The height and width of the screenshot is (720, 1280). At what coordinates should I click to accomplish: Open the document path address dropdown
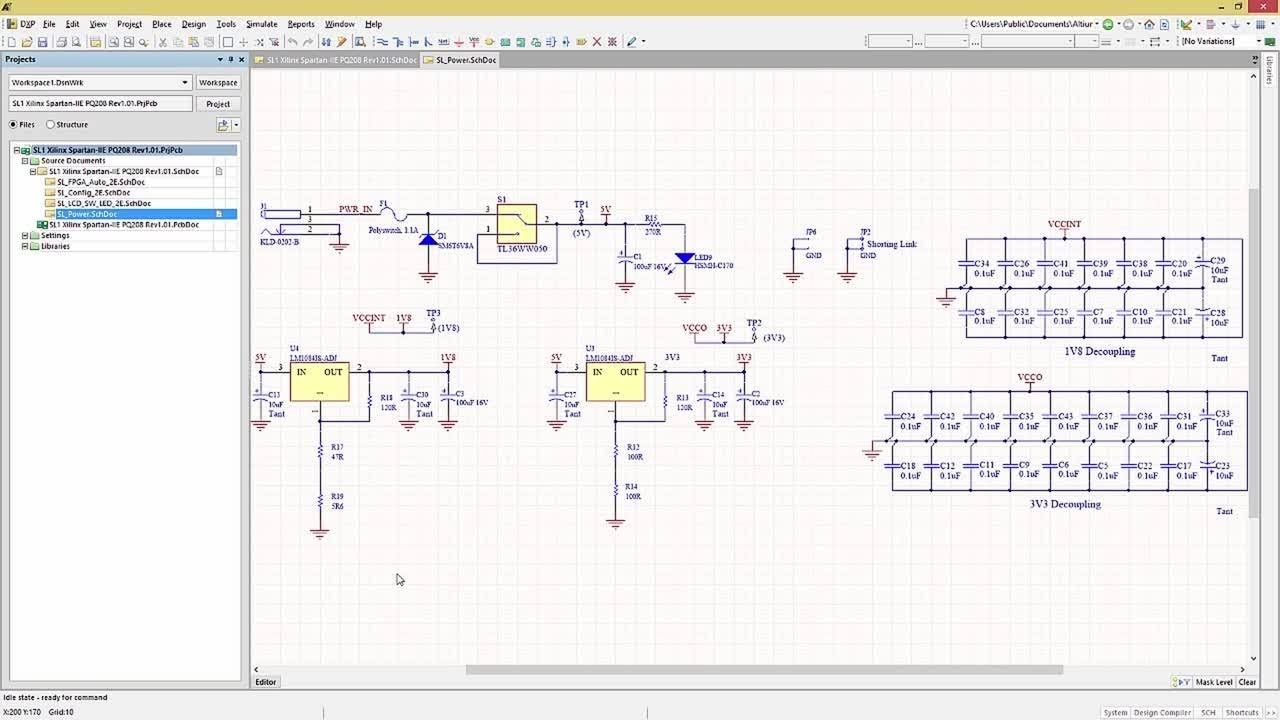1097,24
